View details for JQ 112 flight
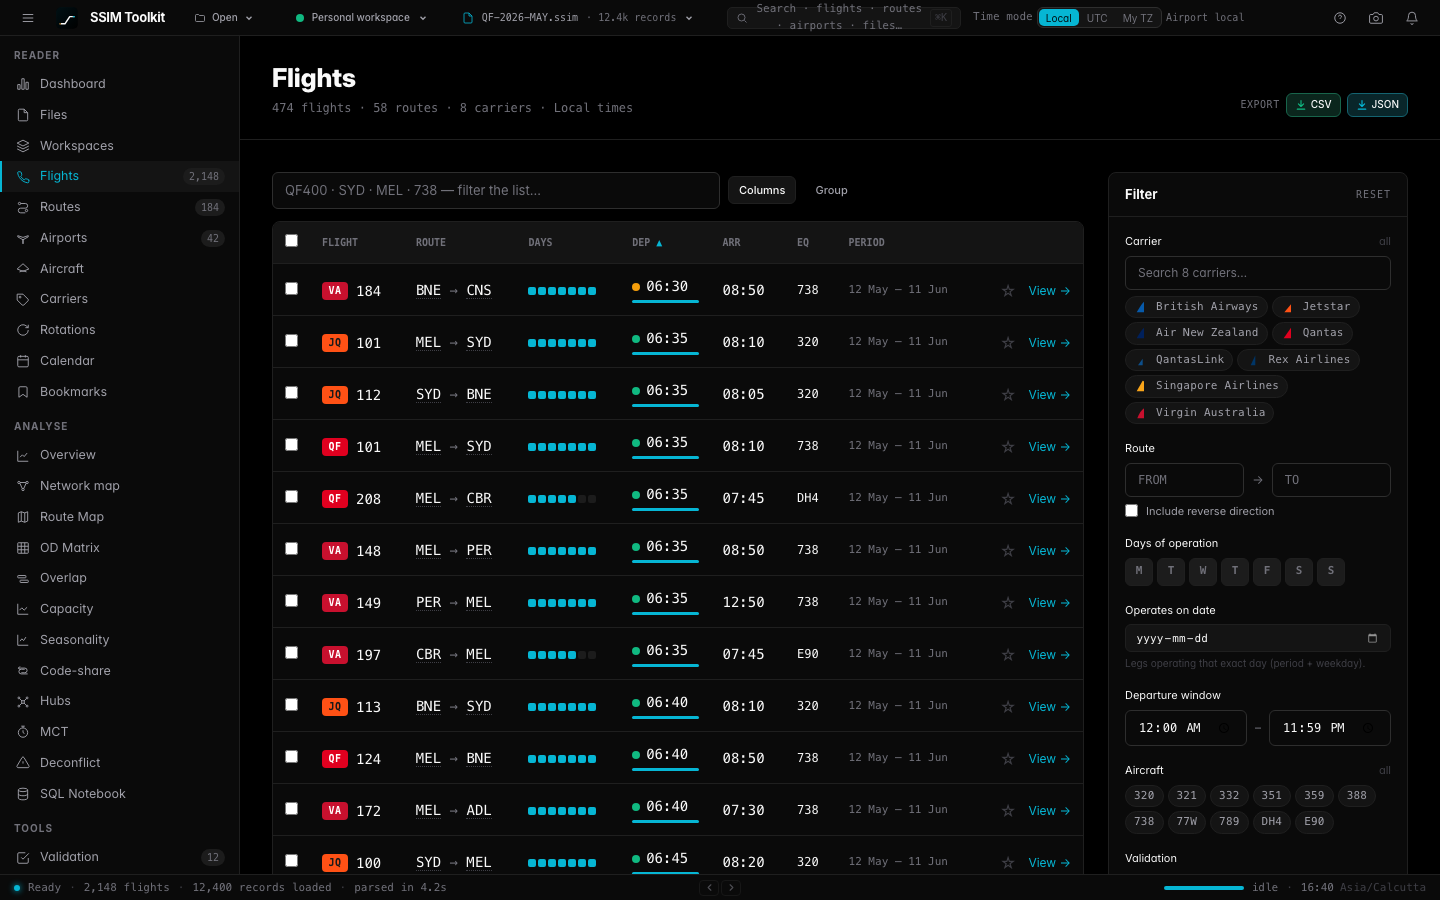 coord(1049,395)
